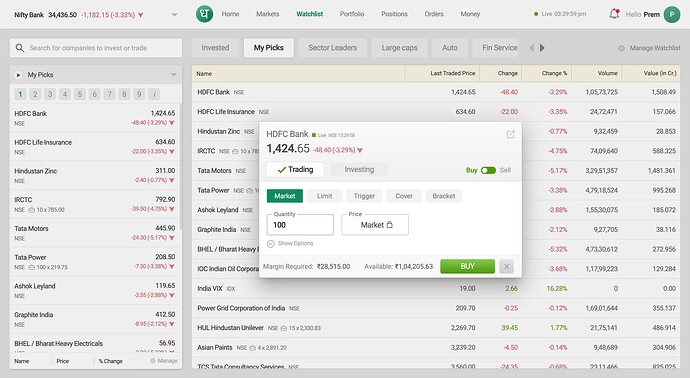
Task: Expand Show Options in the order form
Action: (290, 243)
